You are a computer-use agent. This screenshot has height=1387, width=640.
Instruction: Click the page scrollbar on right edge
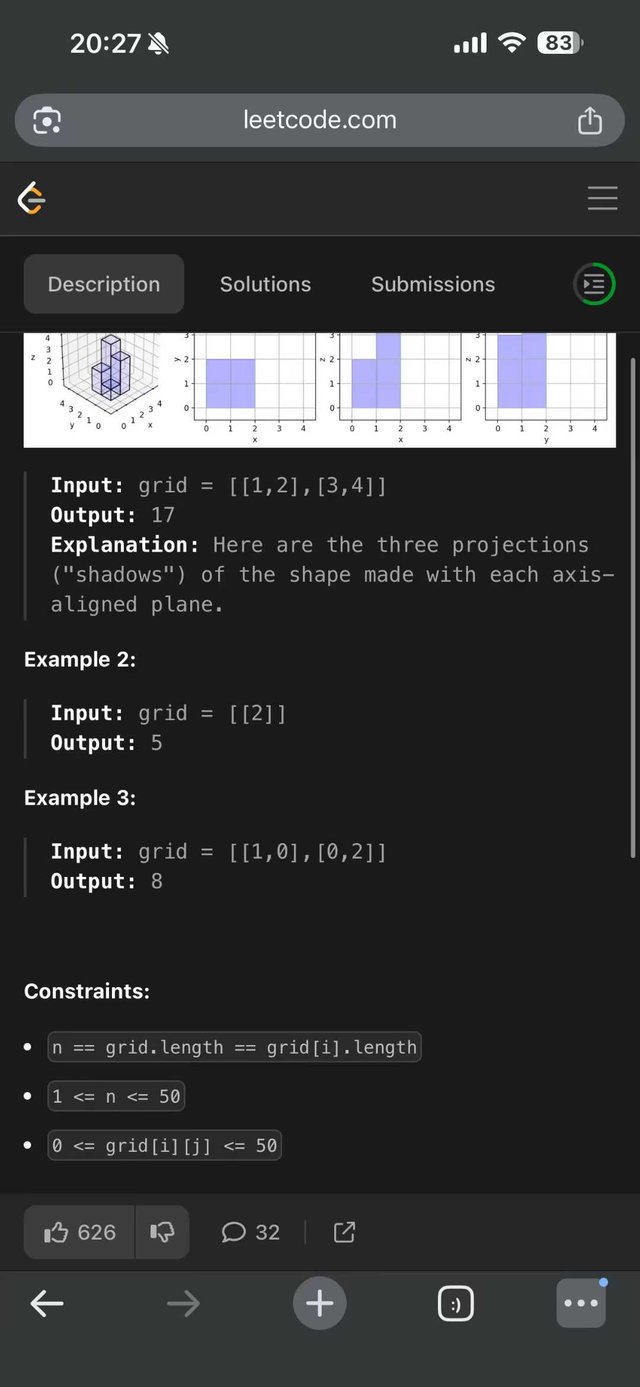[632, 600]
